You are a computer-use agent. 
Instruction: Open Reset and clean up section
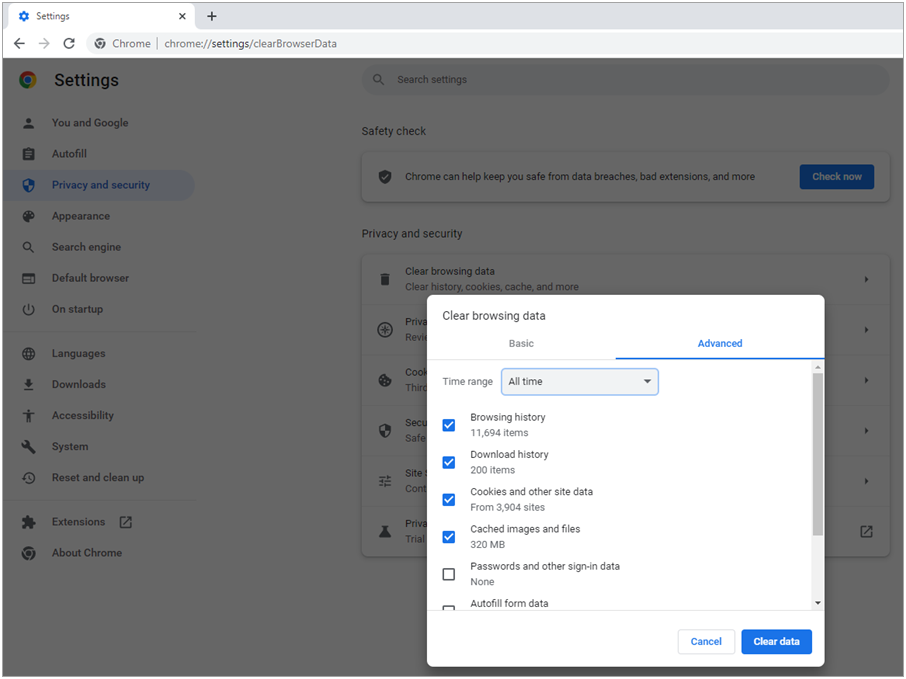[98, 478]
